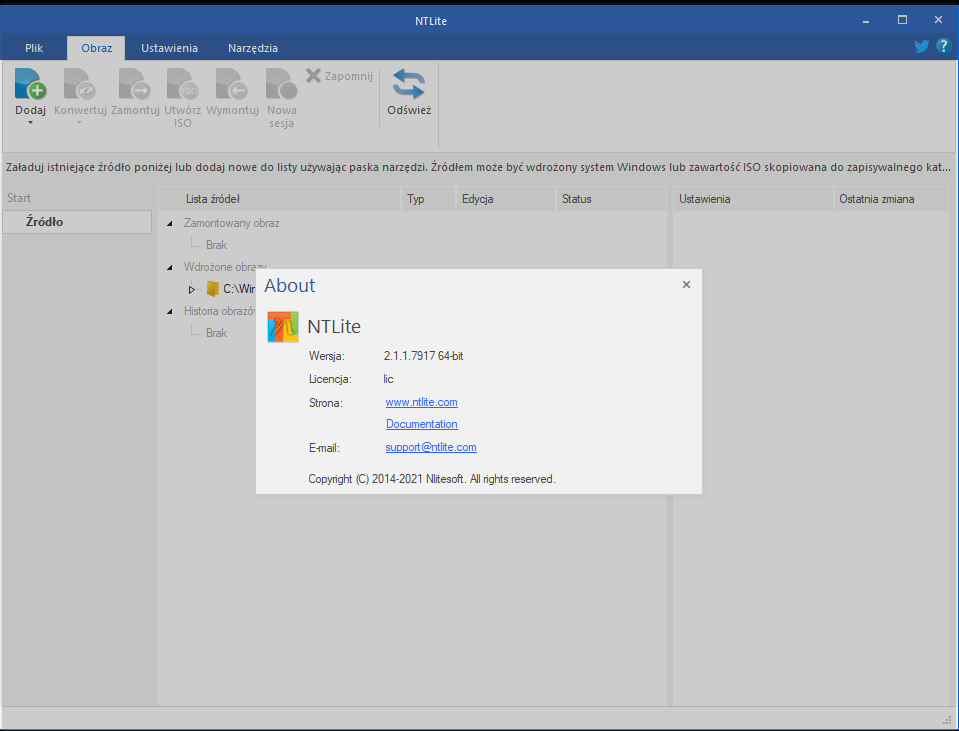Image resolution: width=959 pixels, height=731 pixels.
Task: Refresh with the Odśwież icon
Action: (x=409, y=84)
